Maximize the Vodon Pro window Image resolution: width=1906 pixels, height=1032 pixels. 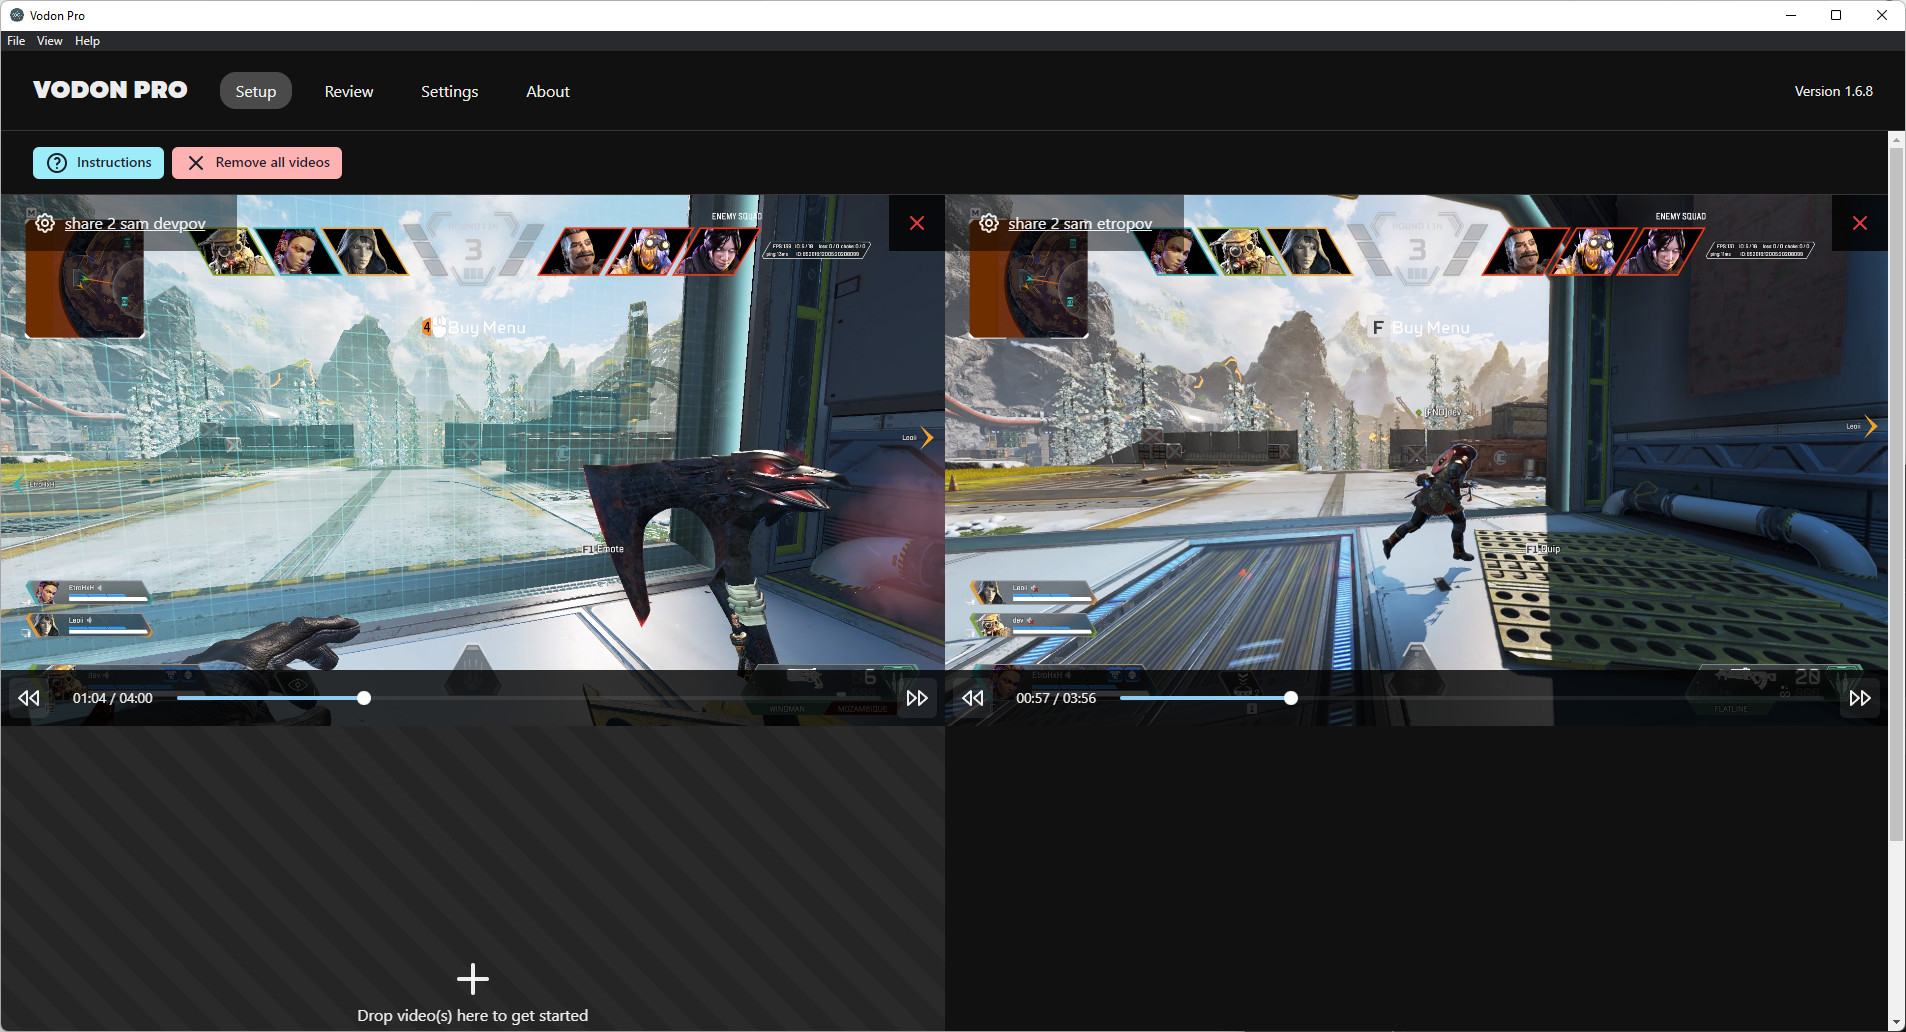pos(1836,15)
